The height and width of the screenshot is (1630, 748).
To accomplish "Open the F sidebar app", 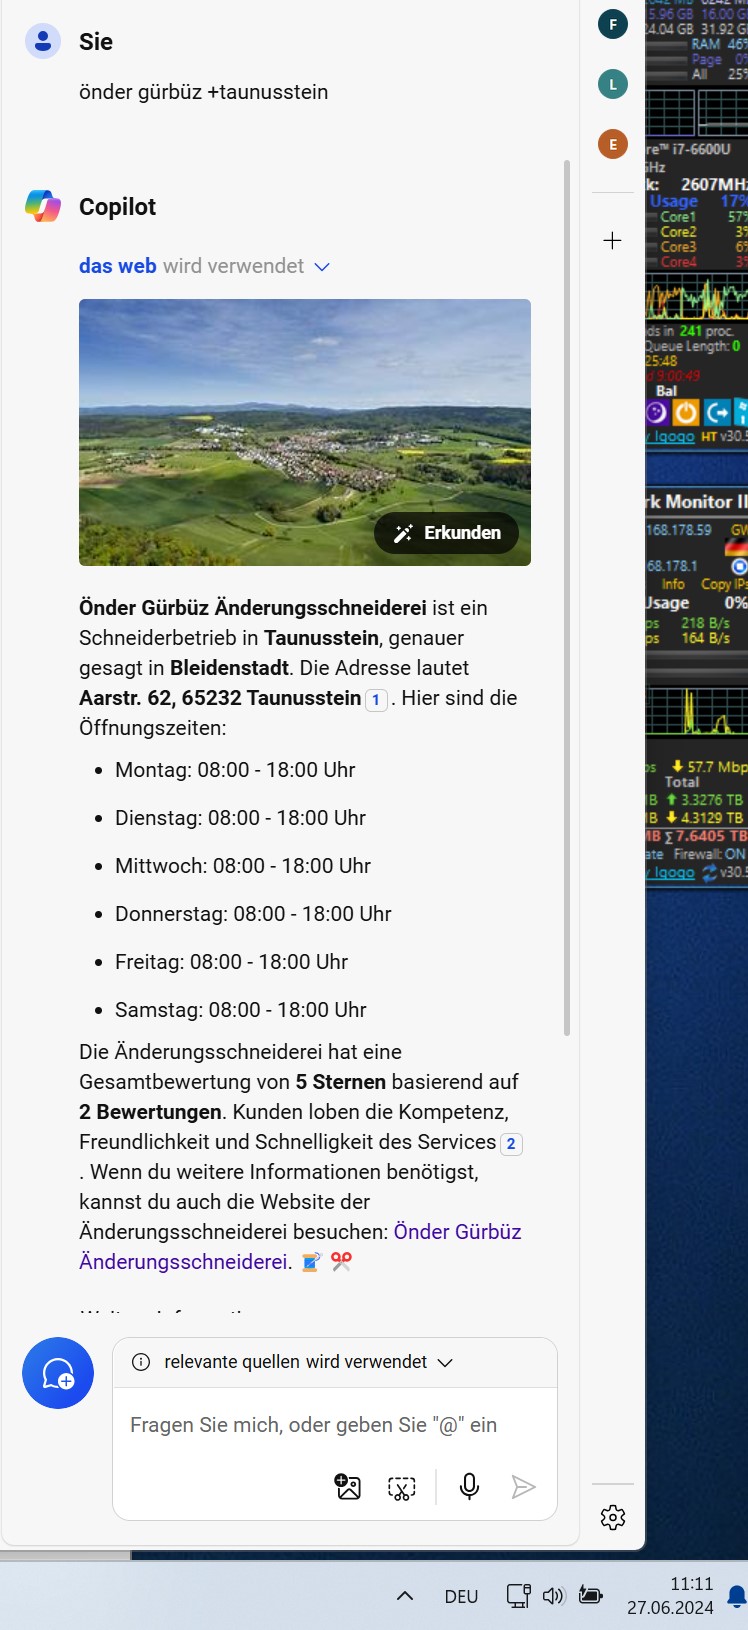I will (613, 24).
